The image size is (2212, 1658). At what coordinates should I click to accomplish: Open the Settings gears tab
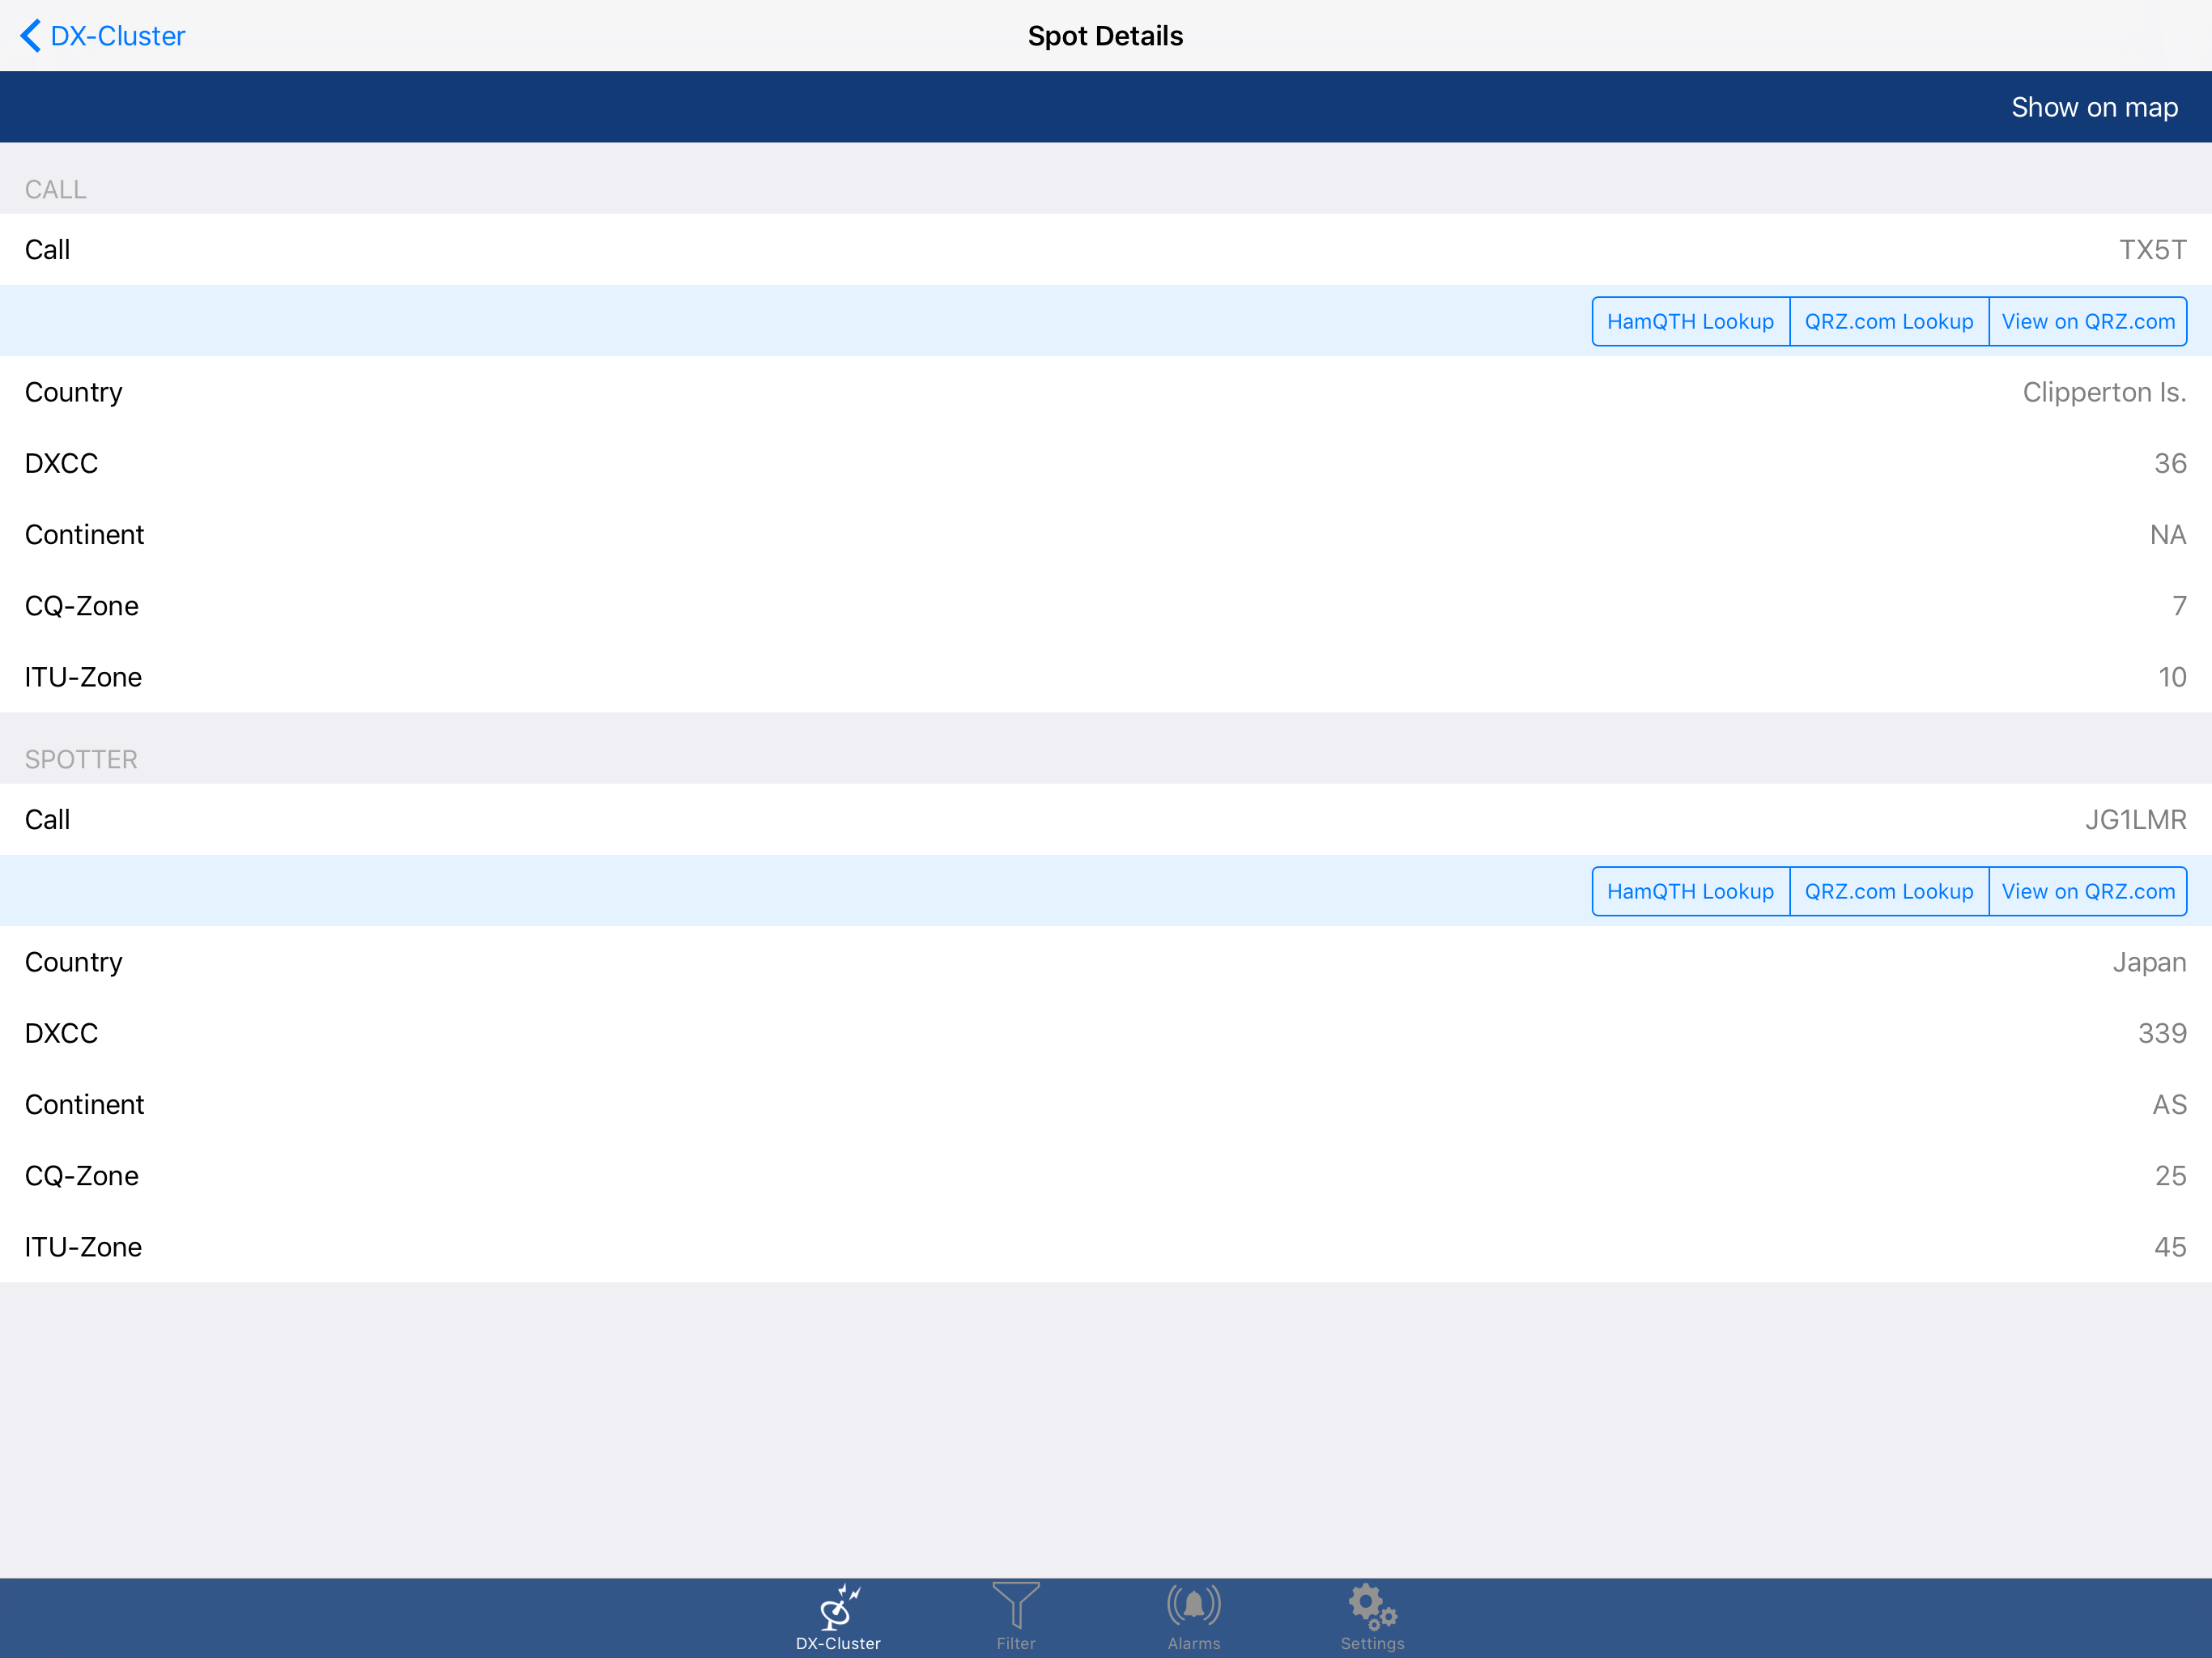pos(1372,1606)
